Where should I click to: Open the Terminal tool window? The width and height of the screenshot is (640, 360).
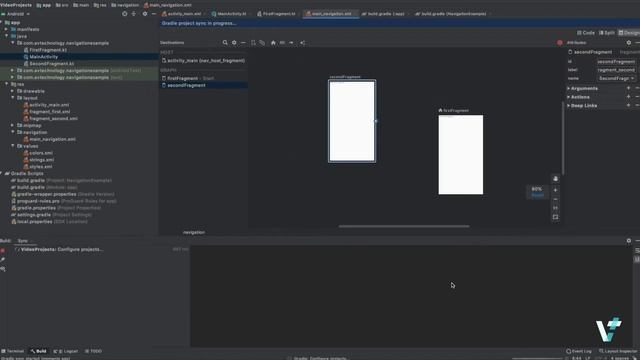pyautogui.click(x=13, y=351)
